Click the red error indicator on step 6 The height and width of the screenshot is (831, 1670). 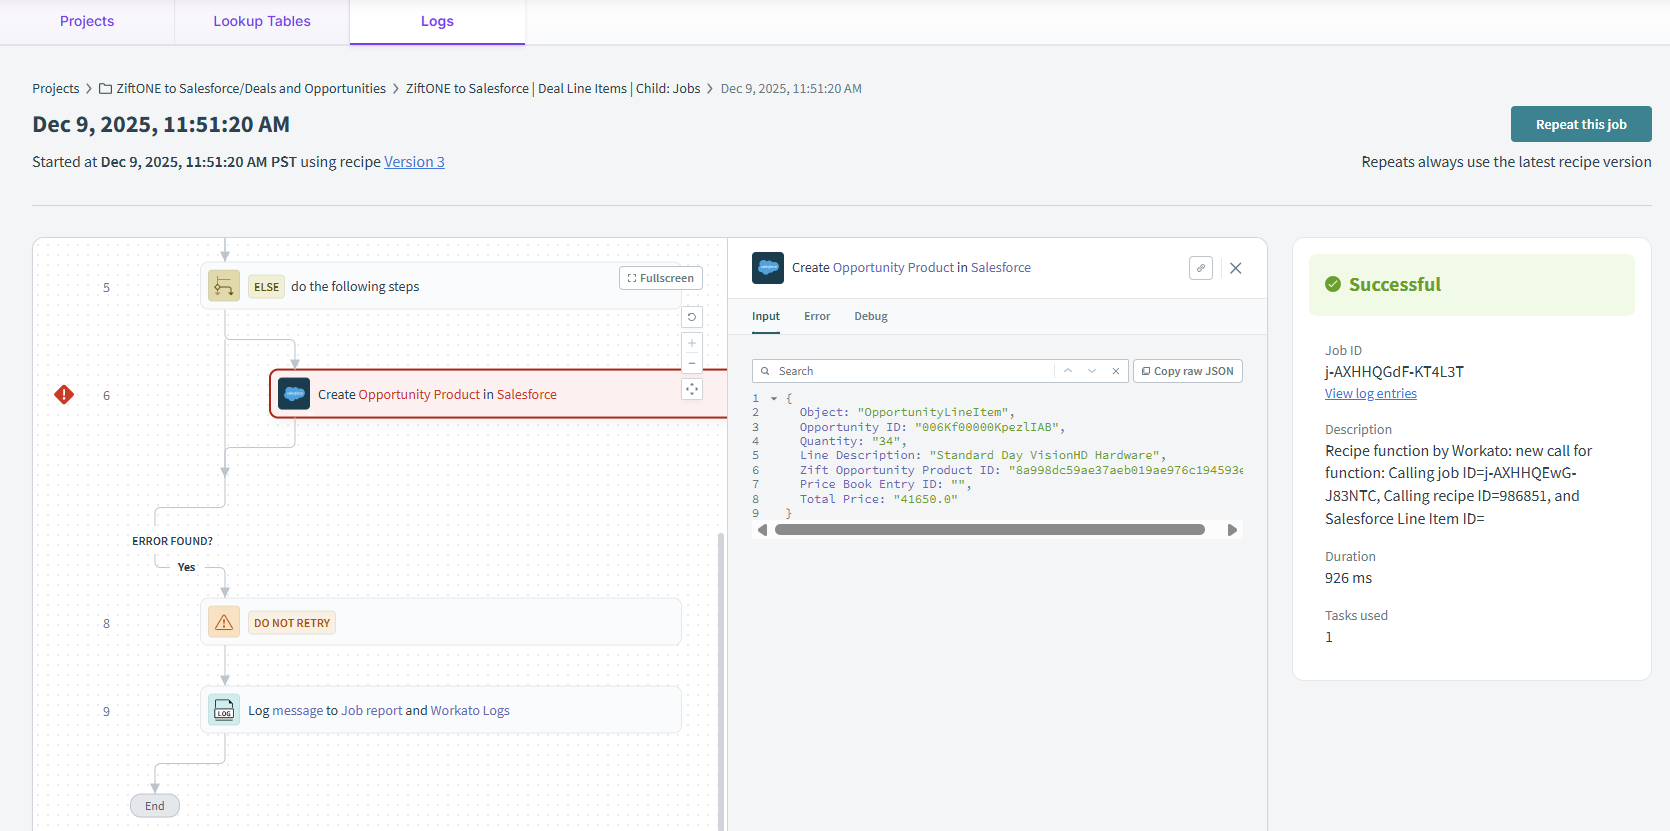click(64, 395)
